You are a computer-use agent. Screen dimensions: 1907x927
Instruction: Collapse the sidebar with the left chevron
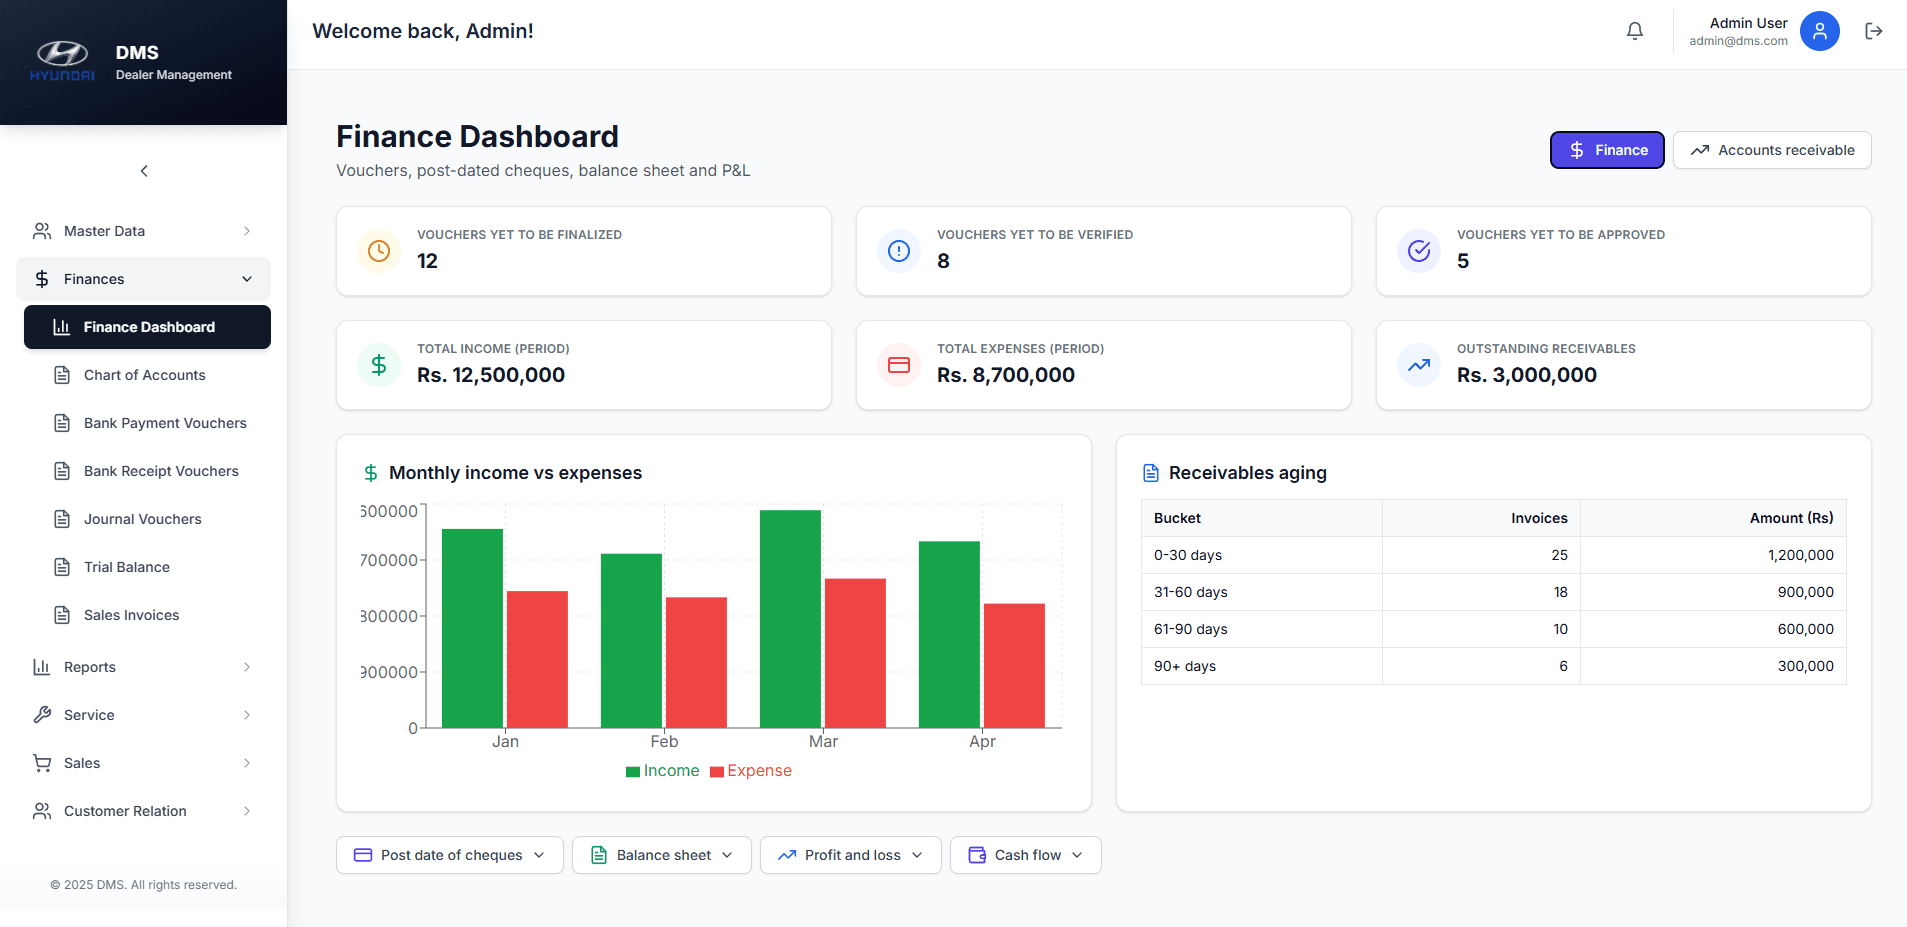pos(144,171)
